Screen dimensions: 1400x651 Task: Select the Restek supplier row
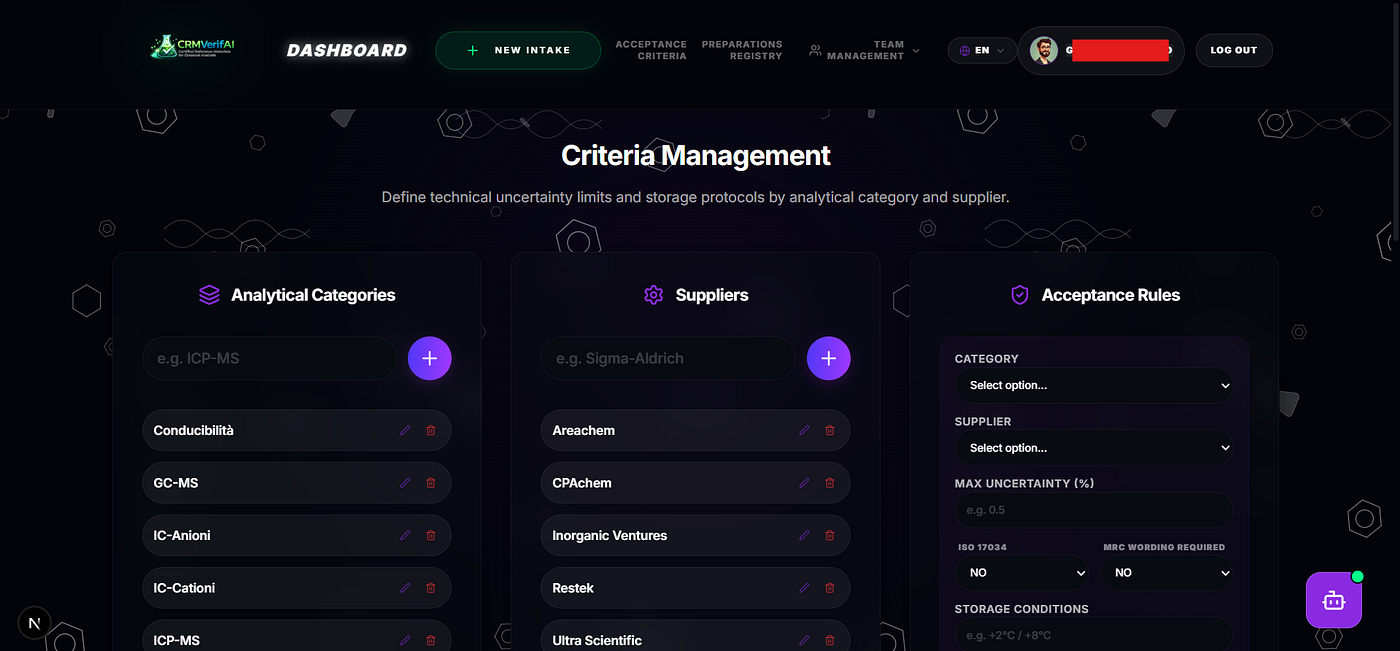(695, 588)
